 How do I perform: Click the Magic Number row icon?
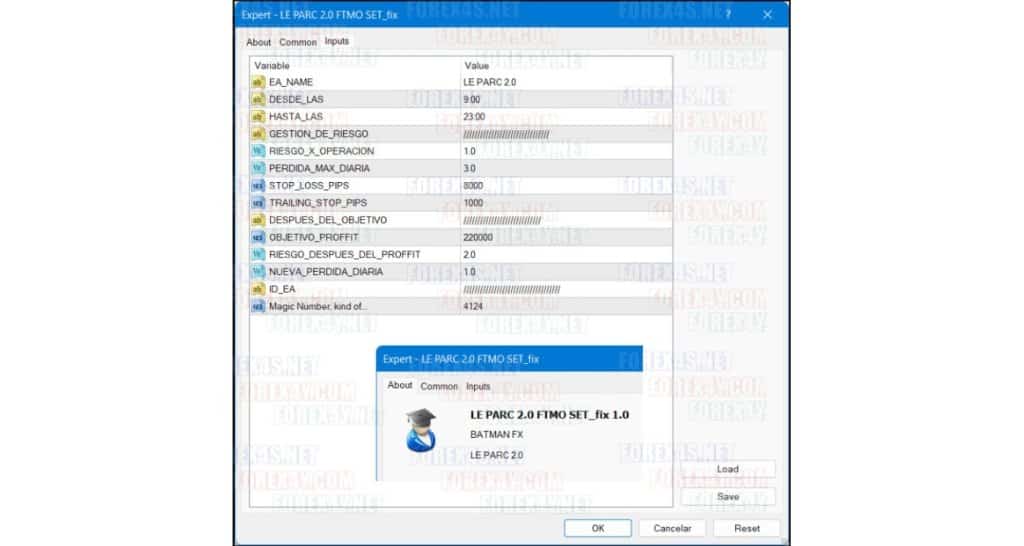(258, 306)
